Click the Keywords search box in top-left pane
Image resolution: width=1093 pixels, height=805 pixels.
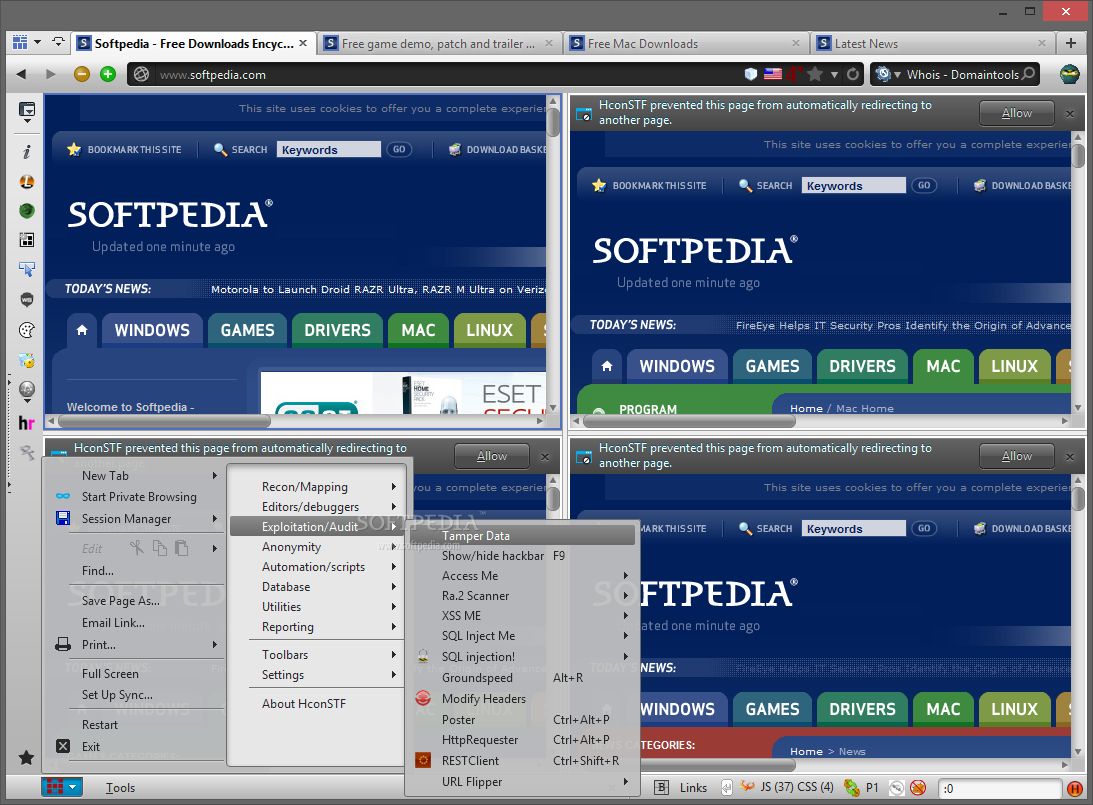[x=329, y=149]
